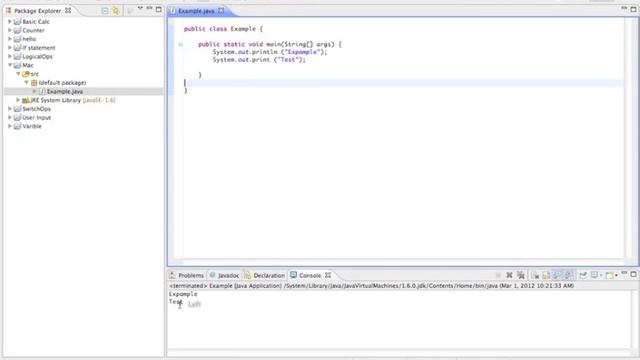Maximize the Package Explorer panel

click(x=159, y=9)
